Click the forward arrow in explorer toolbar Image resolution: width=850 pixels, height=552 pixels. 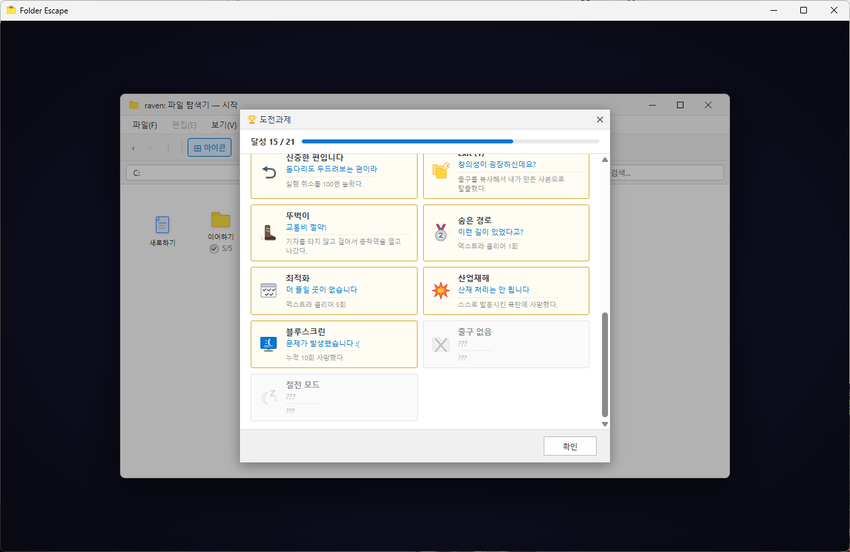point(150,147)
